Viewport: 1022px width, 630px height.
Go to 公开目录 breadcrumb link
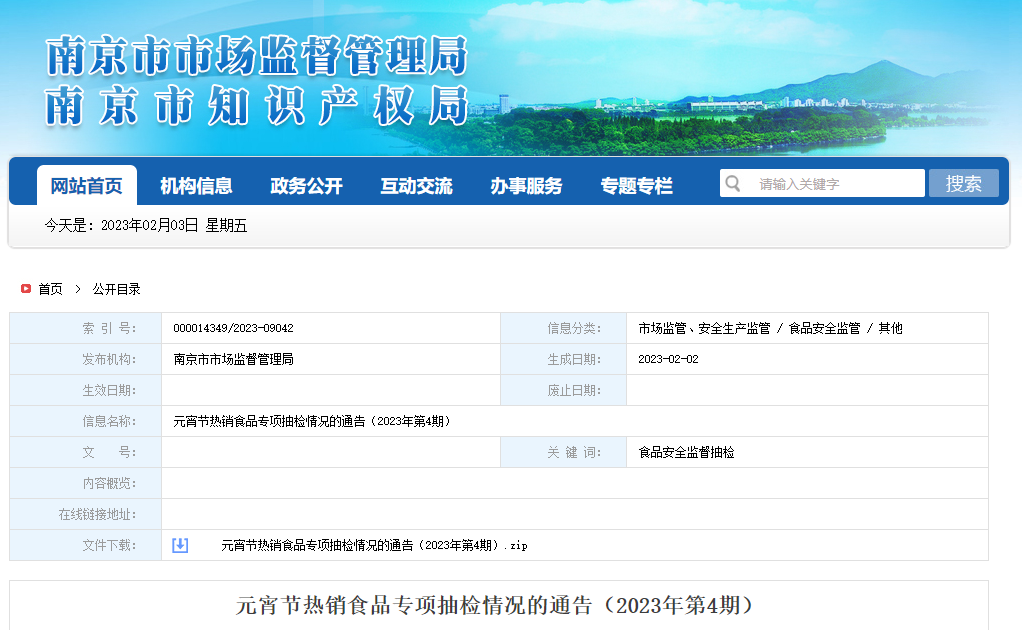(116, 289)
